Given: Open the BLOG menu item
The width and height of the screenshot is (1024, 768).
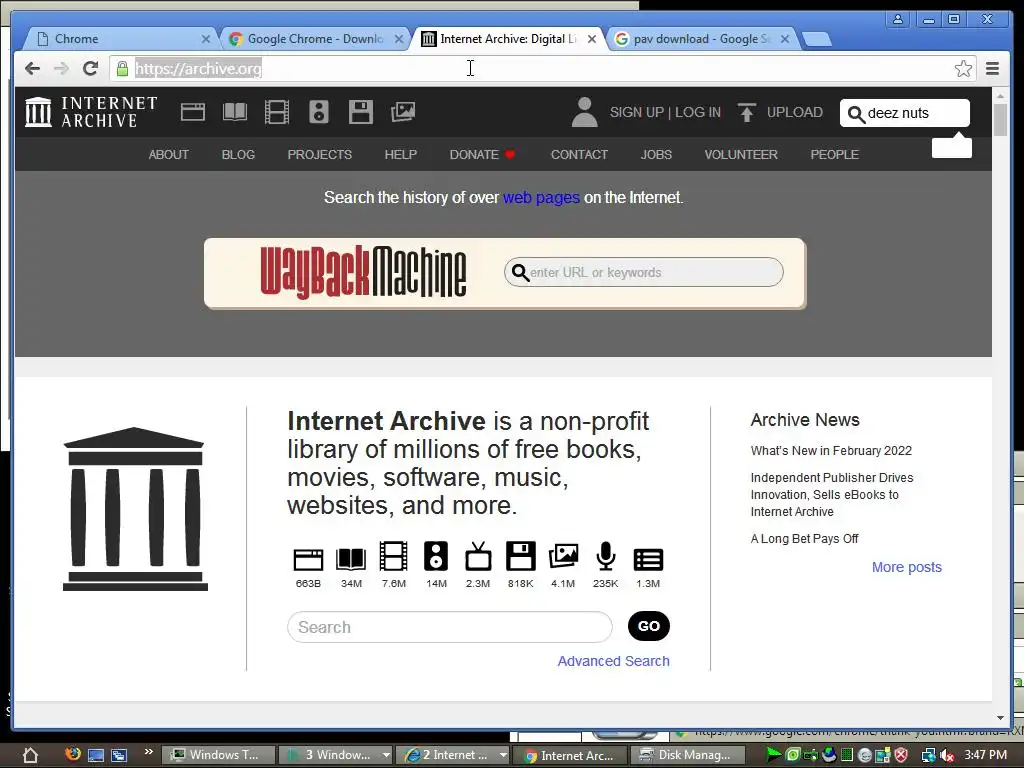Looking at the screenshot, I should (238, 155).
